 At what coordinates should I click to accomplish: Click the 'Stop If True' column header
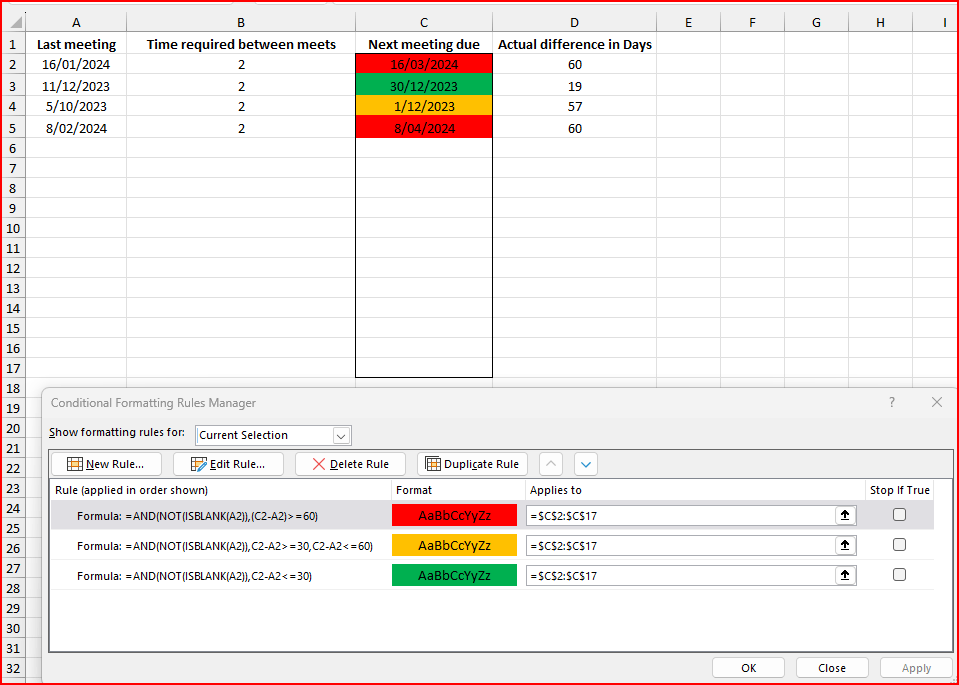[900, 490]
